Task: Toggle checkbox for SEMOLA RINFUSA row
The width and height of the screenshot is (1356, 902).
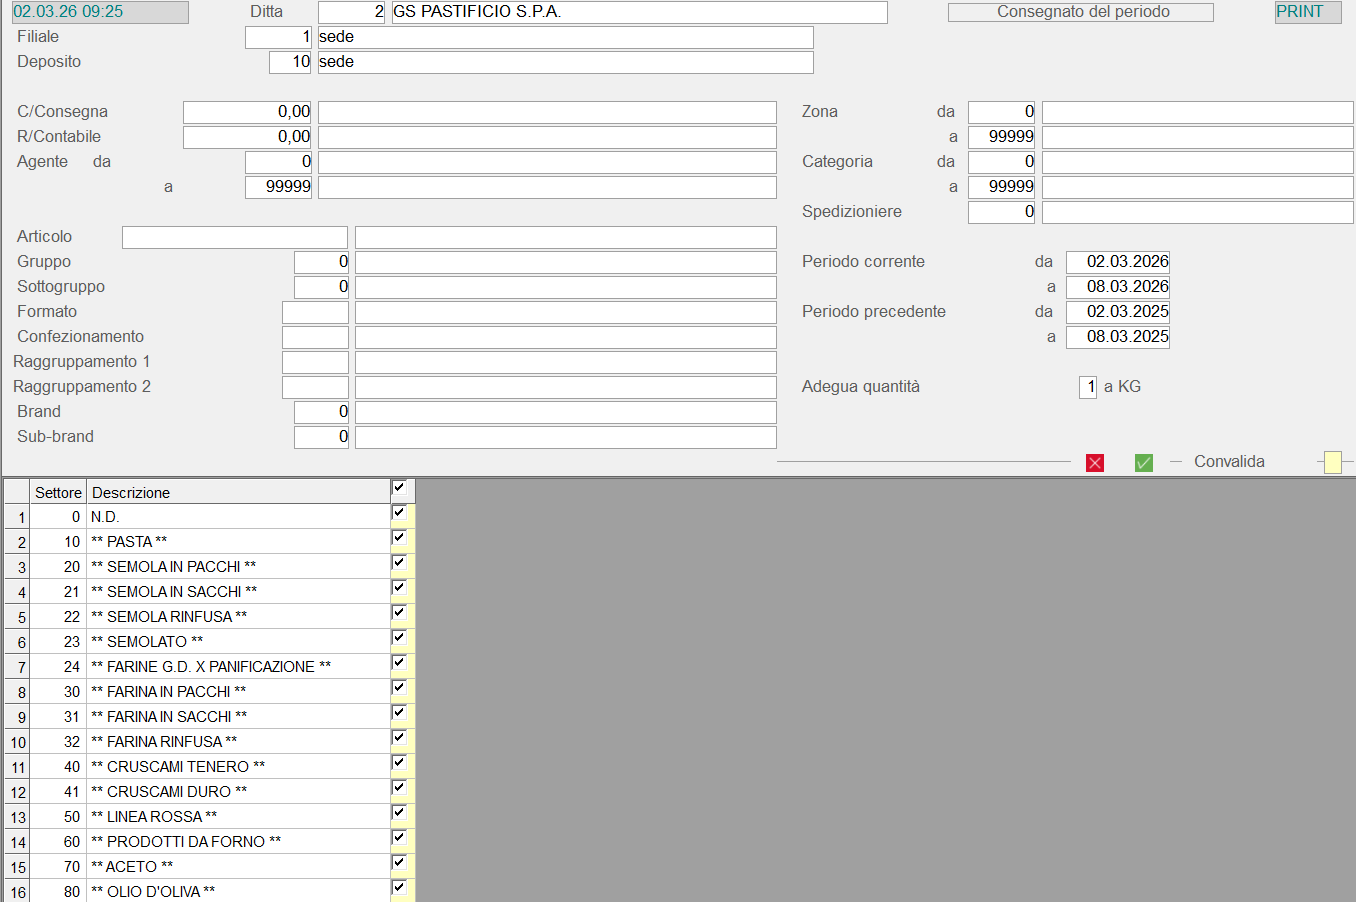Action: click(399, 613)
